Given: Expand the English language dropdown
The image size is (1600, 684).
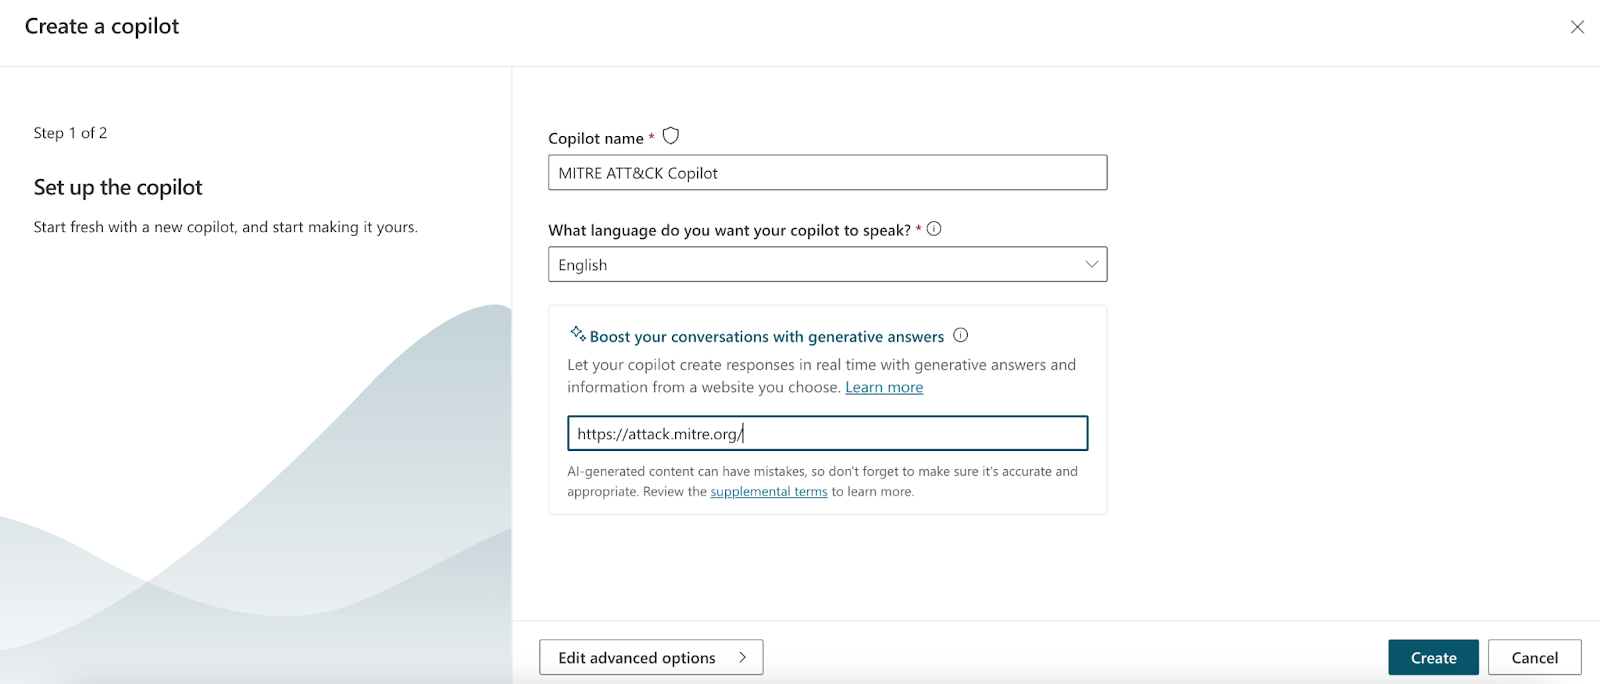Looking at the screenshot, I should [827, 264].
